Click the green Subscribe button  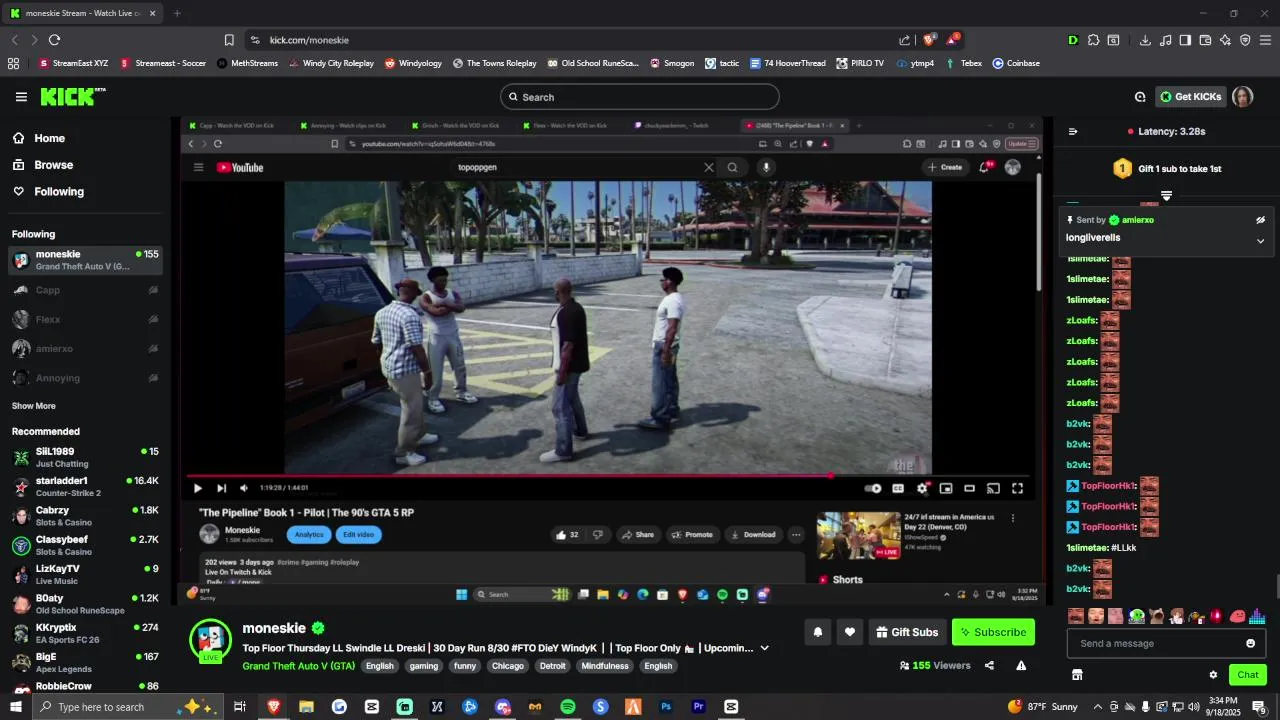(x=993, y=632)
